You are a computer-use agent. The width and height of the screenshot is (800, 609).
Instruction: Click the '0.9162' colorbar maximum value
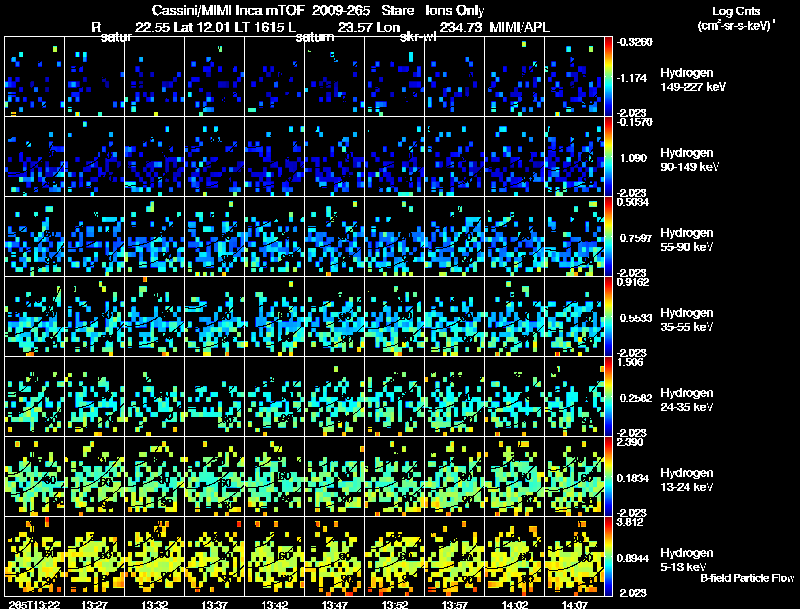point(633,282)
